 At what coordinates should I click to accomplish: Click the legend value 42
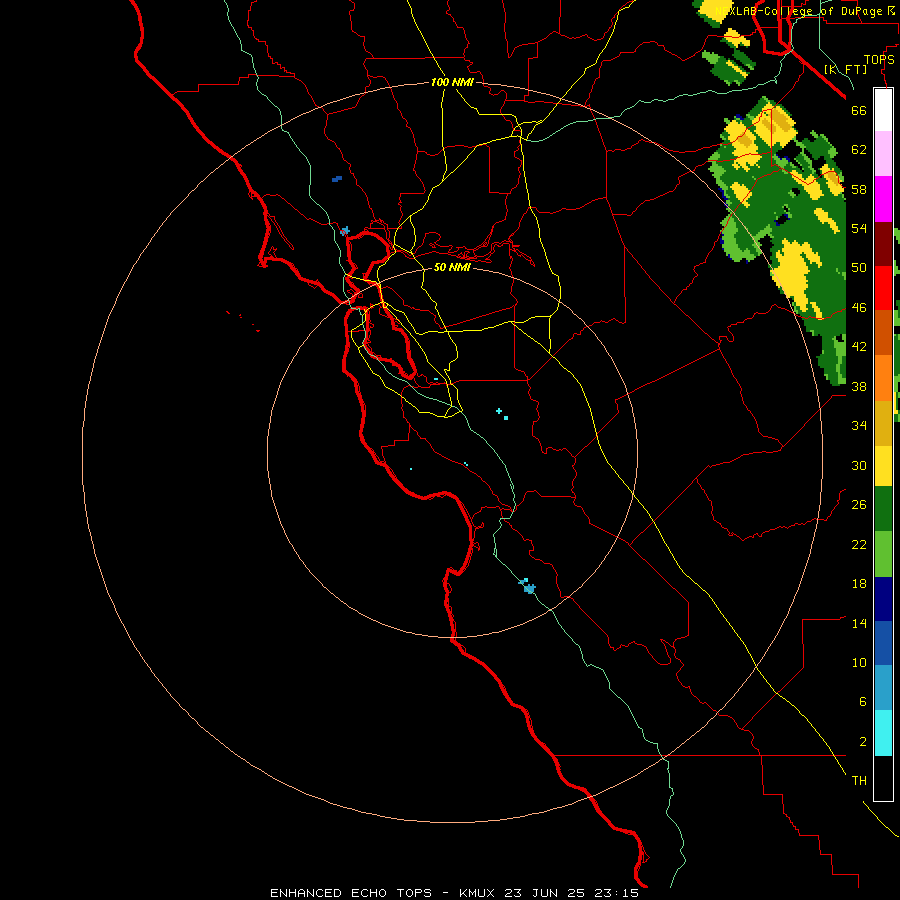(x=859, y=347)
